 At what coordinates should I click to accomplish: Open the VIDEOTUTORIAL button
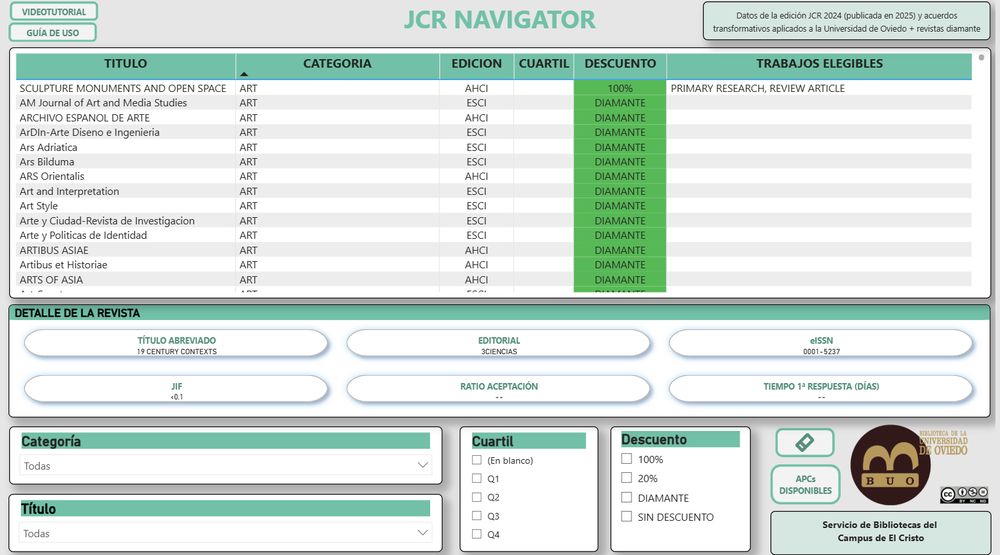coord(54,11)
